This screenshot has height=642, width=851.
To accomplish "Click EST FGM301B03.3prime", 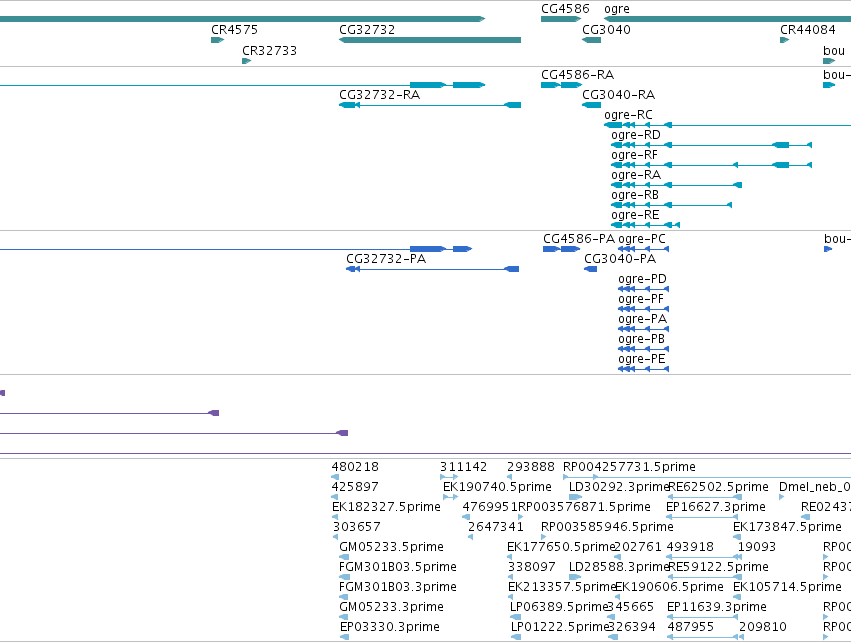I will click(x=398, y=587).
